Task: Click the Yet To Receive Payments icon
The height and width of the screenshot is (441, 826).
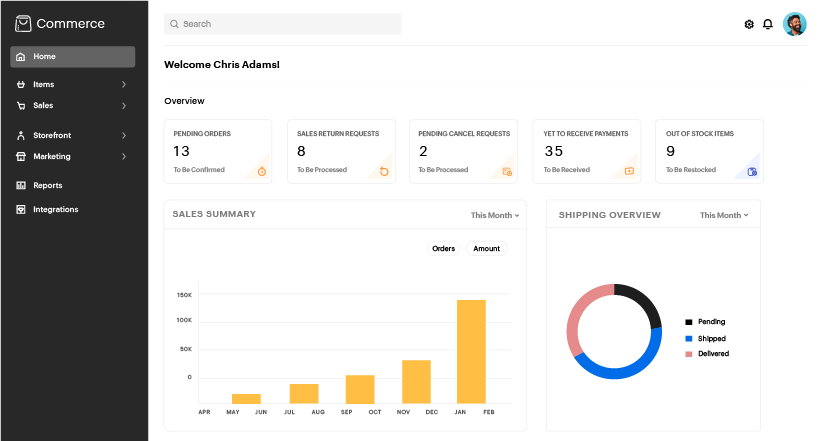Action: [629, 171]
